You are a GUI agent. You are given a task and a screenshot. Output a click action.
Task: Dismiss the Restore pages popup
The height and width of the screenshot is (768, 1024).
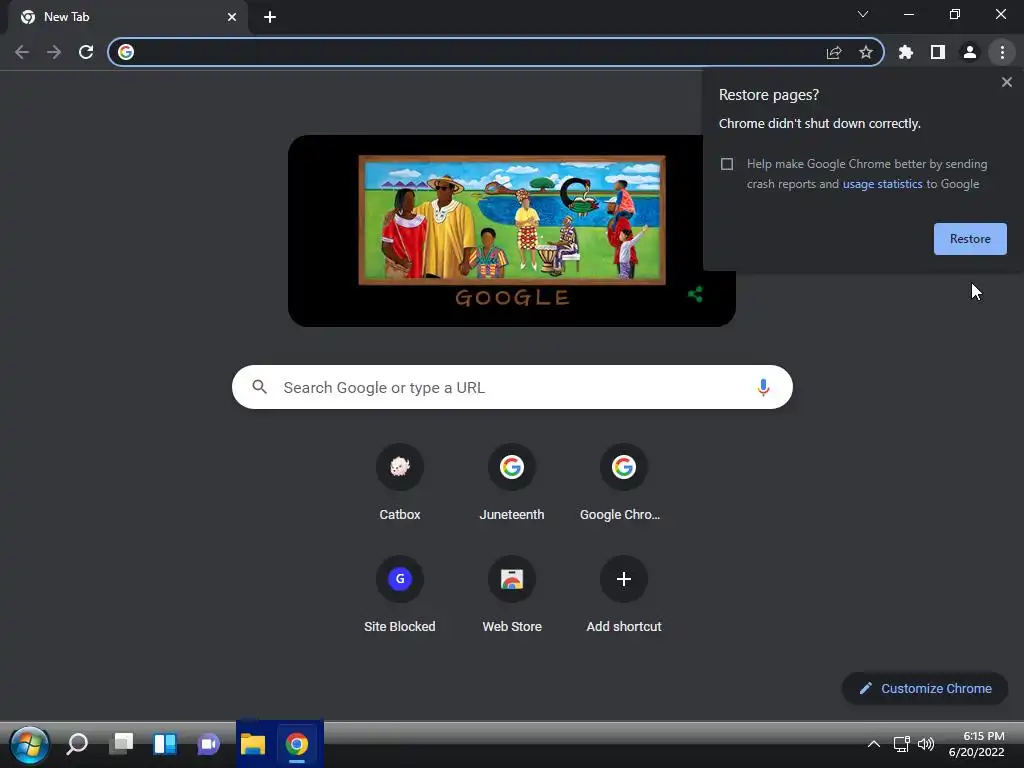click(x=1006, y=82)
